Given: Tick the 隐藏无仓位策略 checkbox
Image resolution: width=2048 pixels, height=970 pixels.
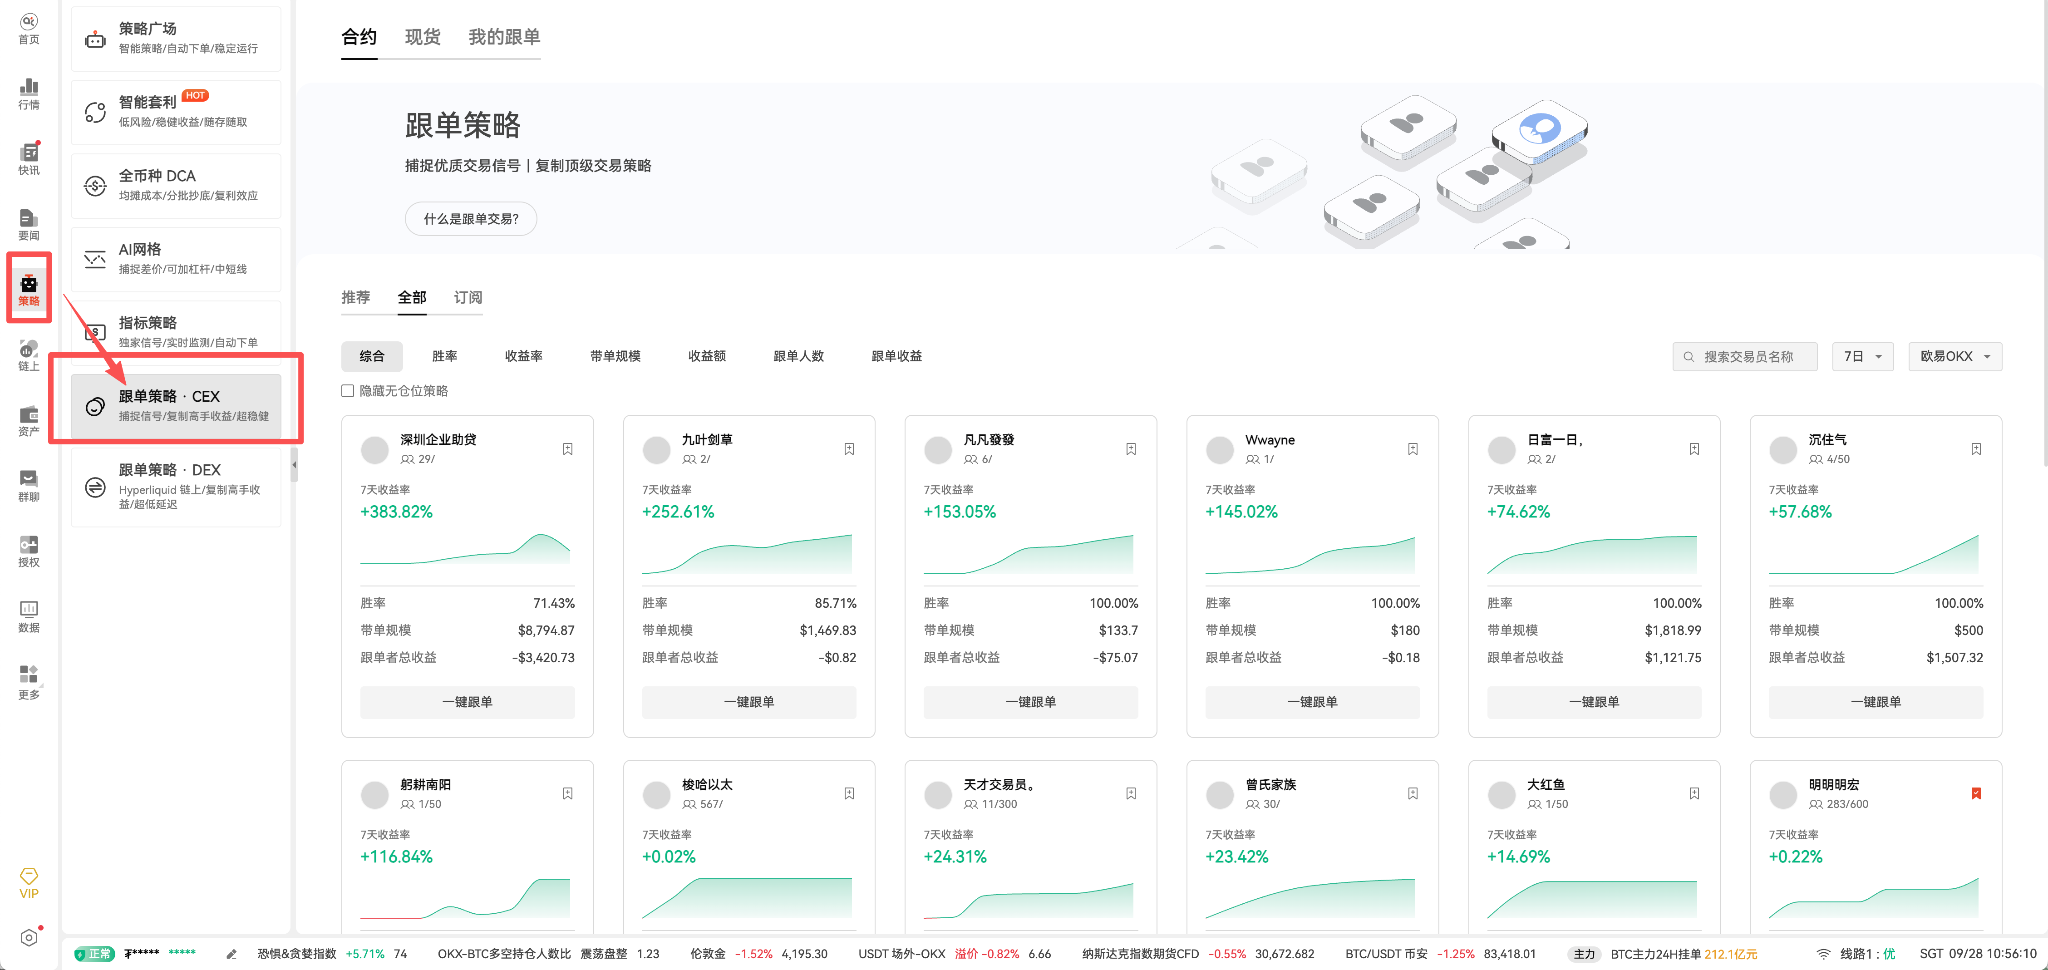Looking at the screenshot, I should click(x=347, y=391).
